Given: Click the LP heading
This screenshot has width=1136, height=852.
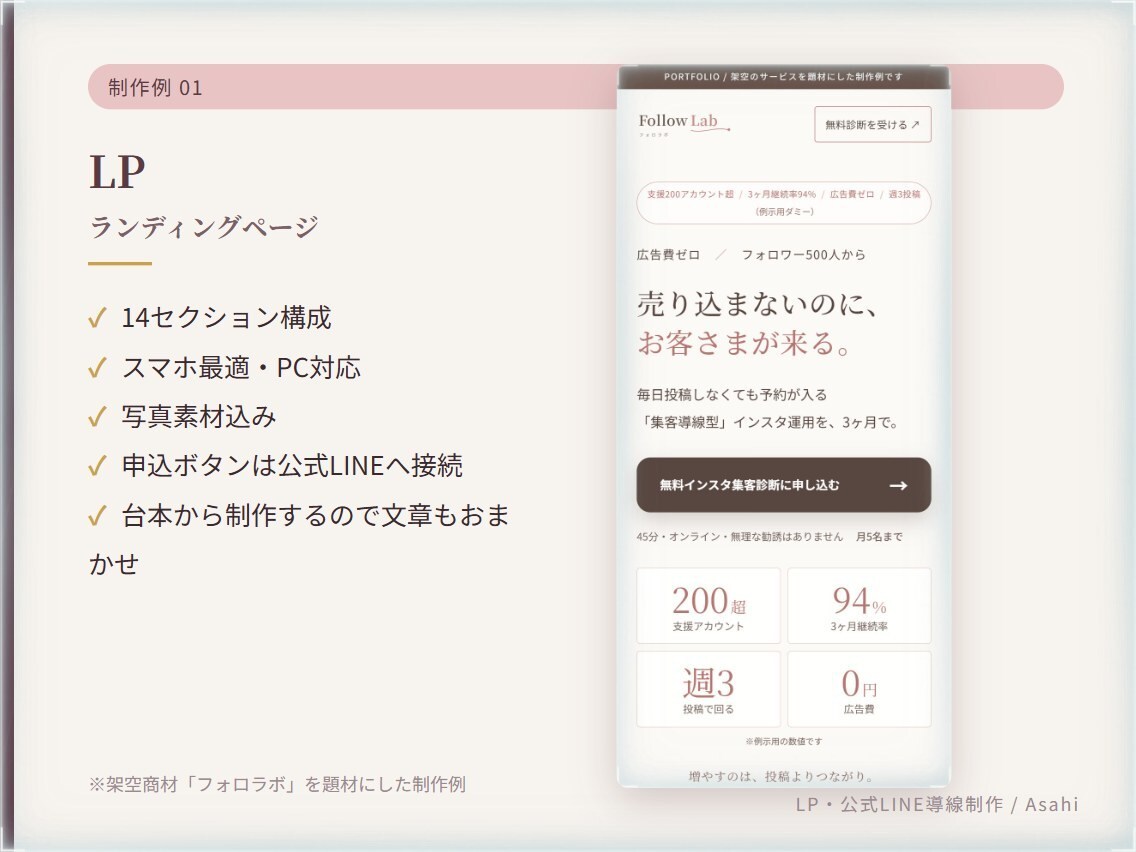Looking at the screenshot, I should 117,172.
